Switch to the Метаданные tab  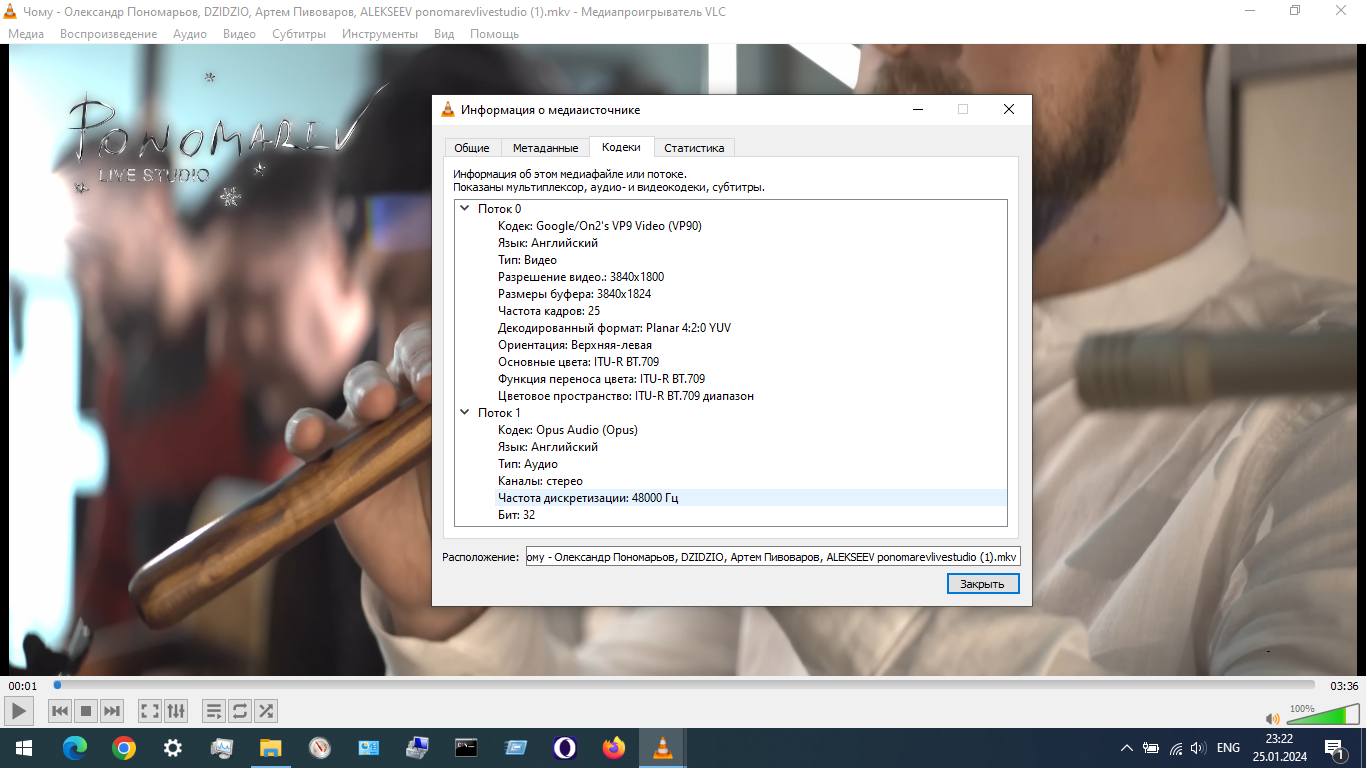tap(545, 148)
